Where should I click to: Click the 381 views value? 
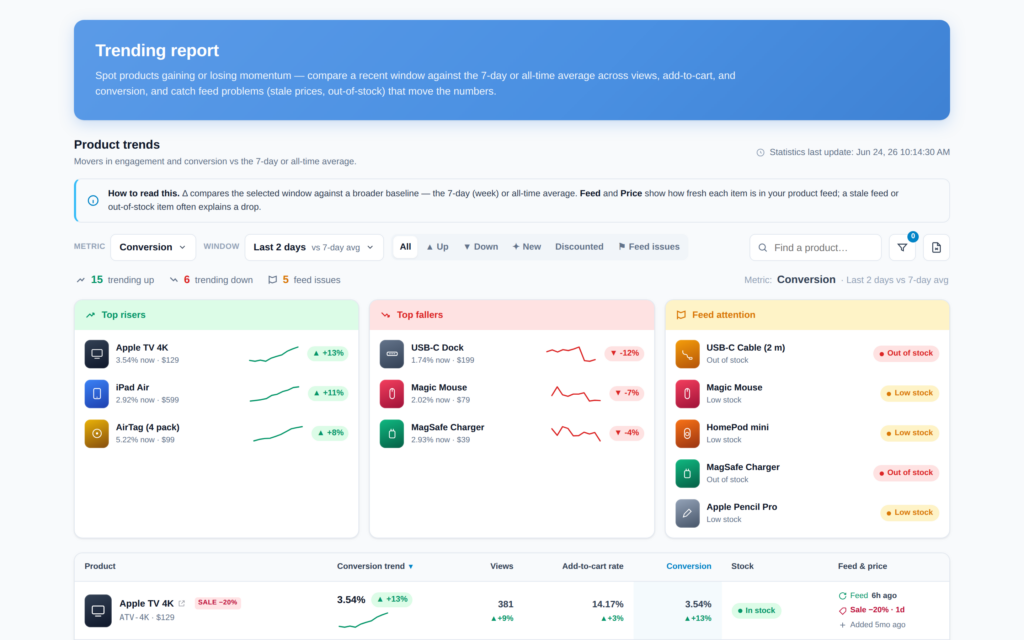pos(505,605)
